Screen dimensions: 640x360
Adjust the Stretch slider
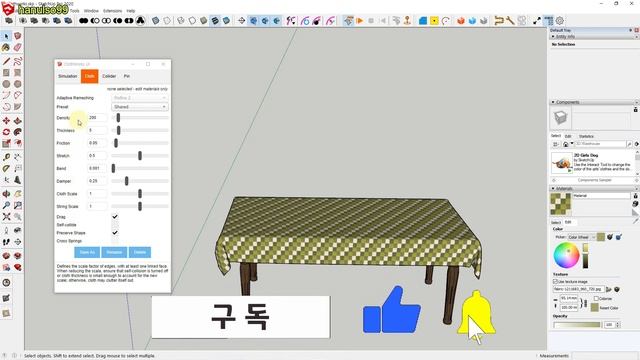pyautogui.click(x=140, y=156)
